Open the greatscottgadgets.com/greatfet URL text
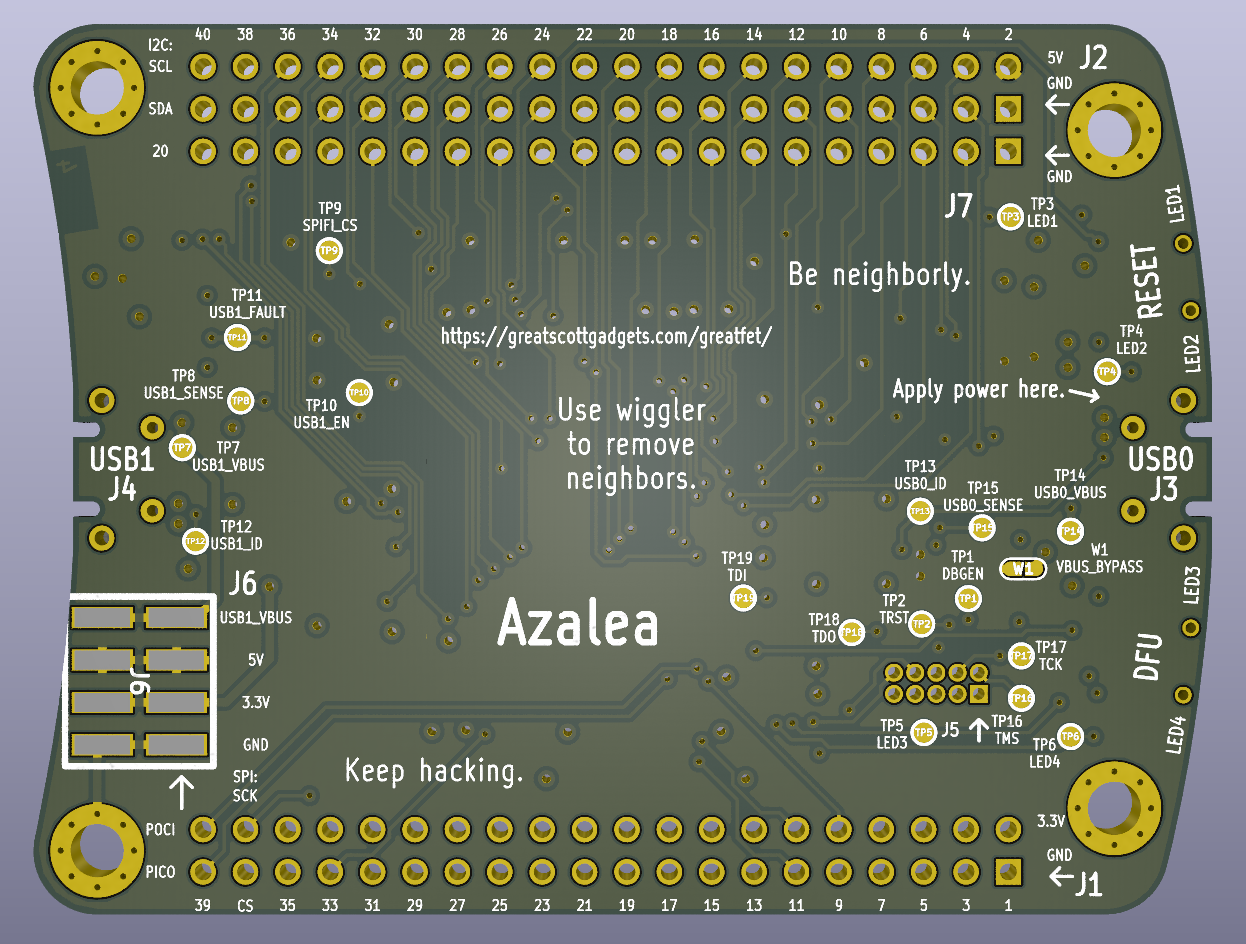The width and height of the screenshot is (1246, 944). [x=607, y=336]
